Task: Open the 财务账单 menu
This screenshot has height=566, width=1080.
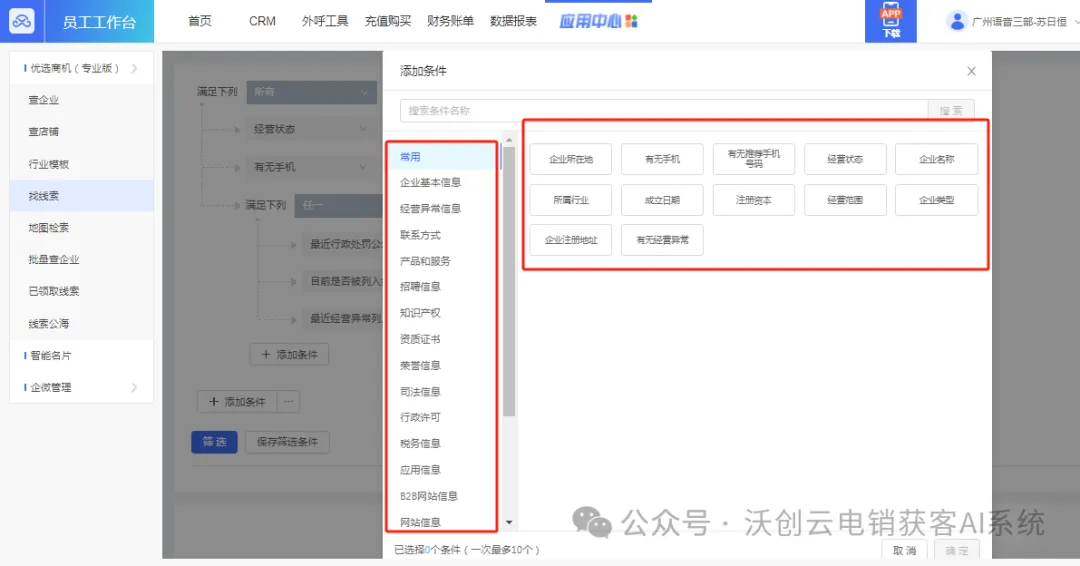Action: click(450, 21)
